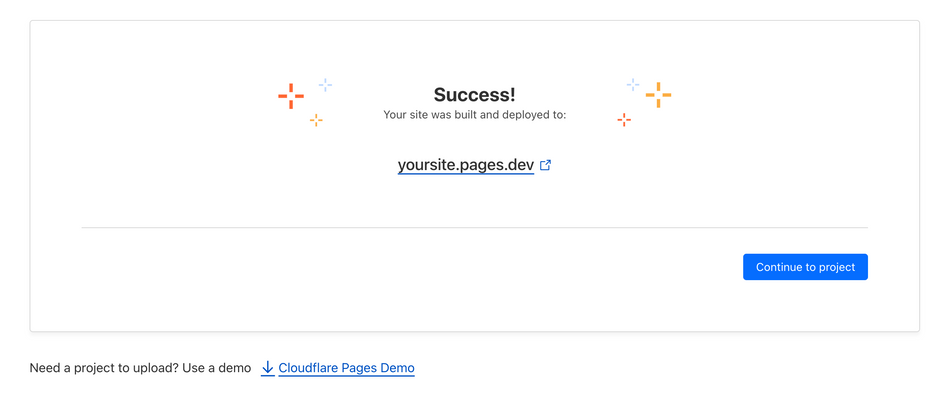The width and height of the screenshot is (948, 405).
Task: Click the external link icon beside yoursite.pages.dev
Action: (x=545, y=166)
